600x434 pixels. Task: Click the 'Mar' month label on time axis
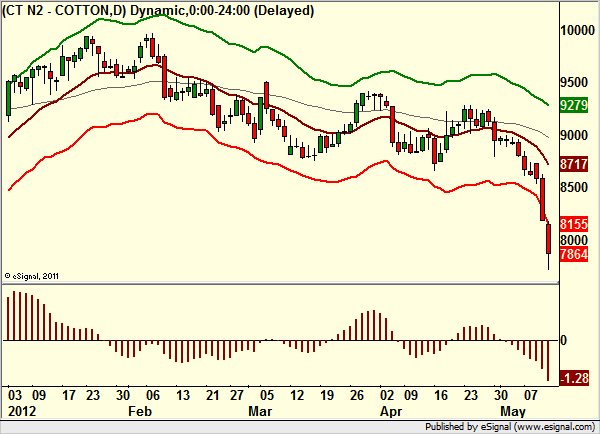[260, 411]
